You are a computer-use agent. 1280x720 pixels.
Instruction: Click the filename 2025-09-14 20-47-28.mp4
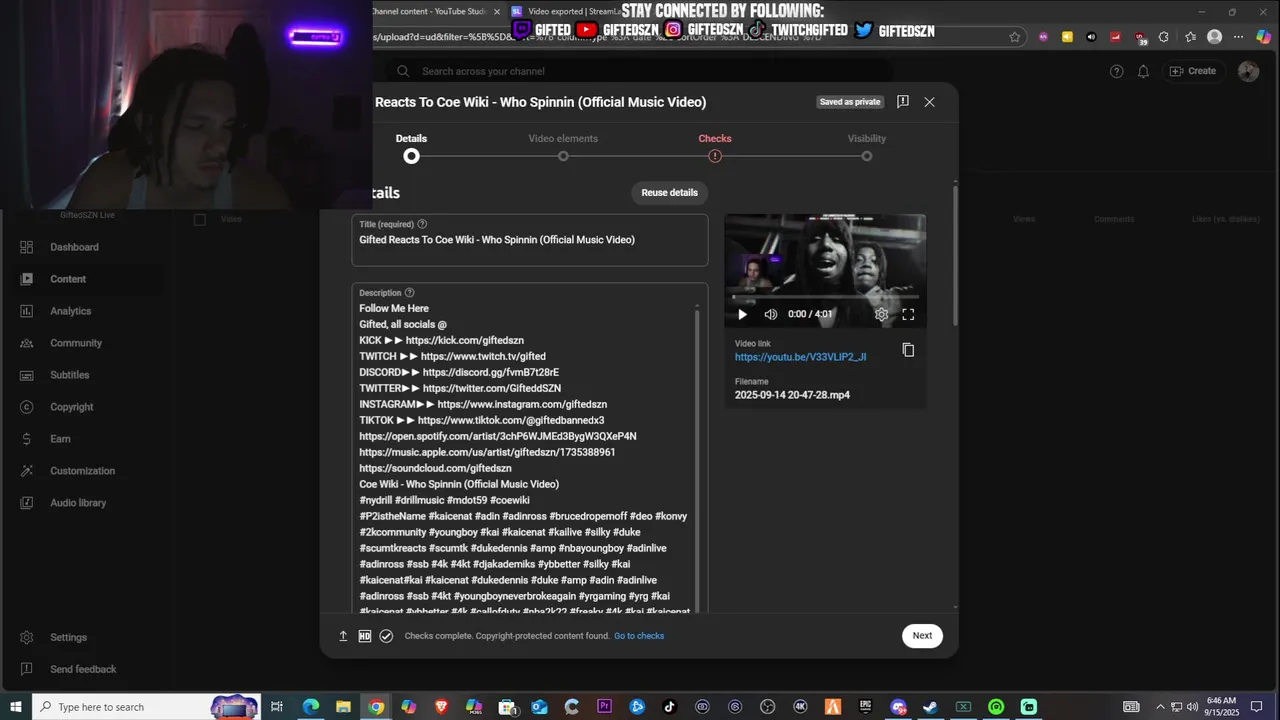[x=792, y=395]
